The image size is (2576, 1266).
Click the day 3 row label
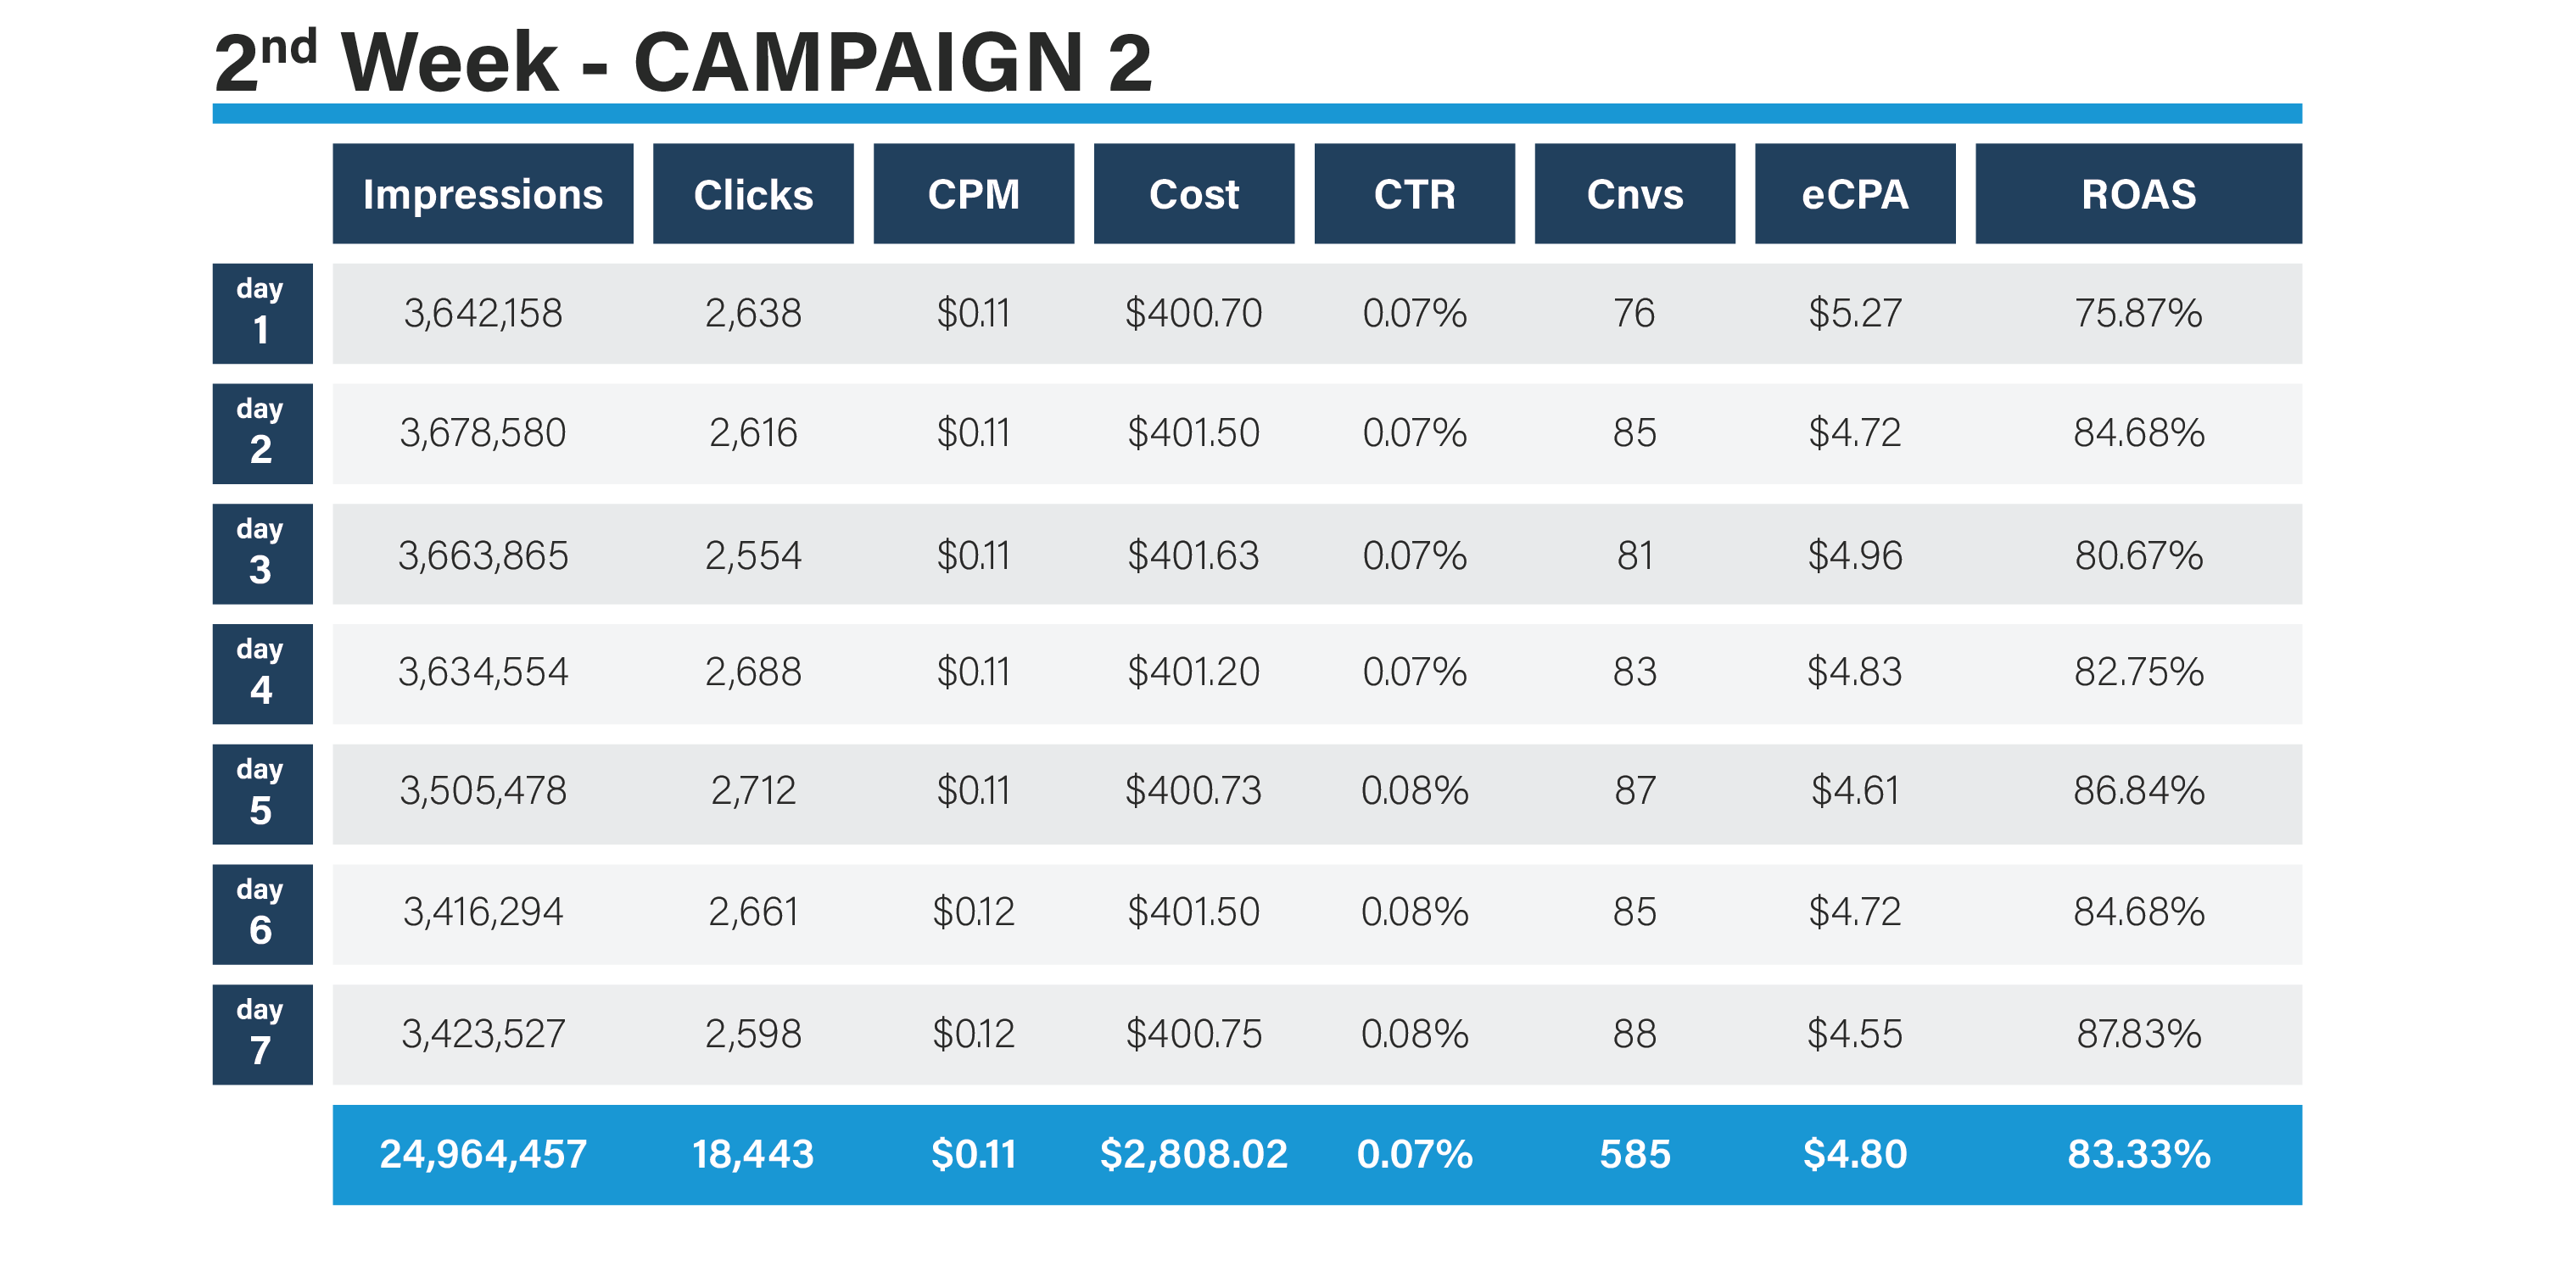262,553
